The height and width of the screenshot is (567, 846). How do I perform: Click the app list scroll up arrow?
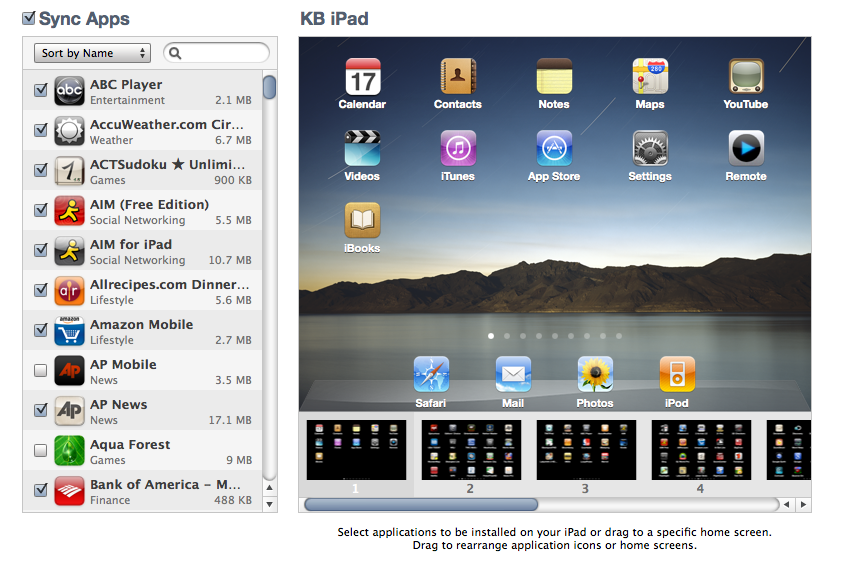coord(269,488)
